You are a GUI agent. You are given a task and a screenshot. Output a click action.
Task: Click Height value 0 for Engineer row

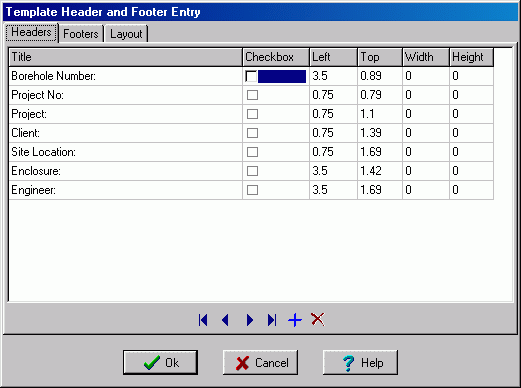472,190
